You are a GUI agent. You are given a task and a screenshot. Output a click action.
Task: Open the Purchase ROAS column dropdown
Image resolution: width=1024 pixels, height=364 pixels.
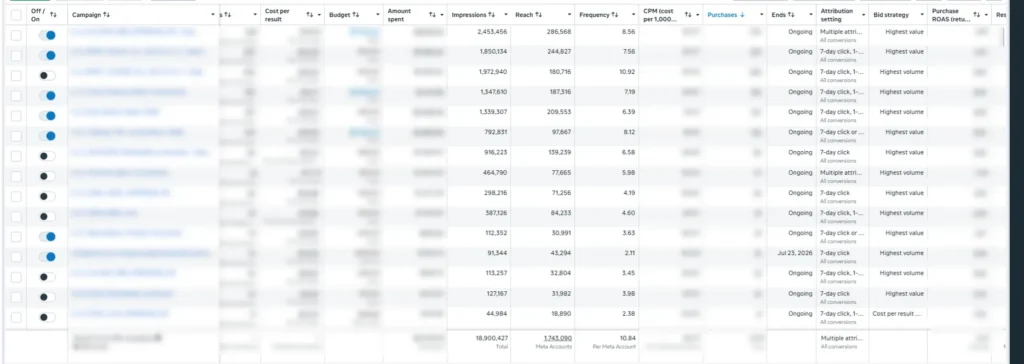click(987, 14)
